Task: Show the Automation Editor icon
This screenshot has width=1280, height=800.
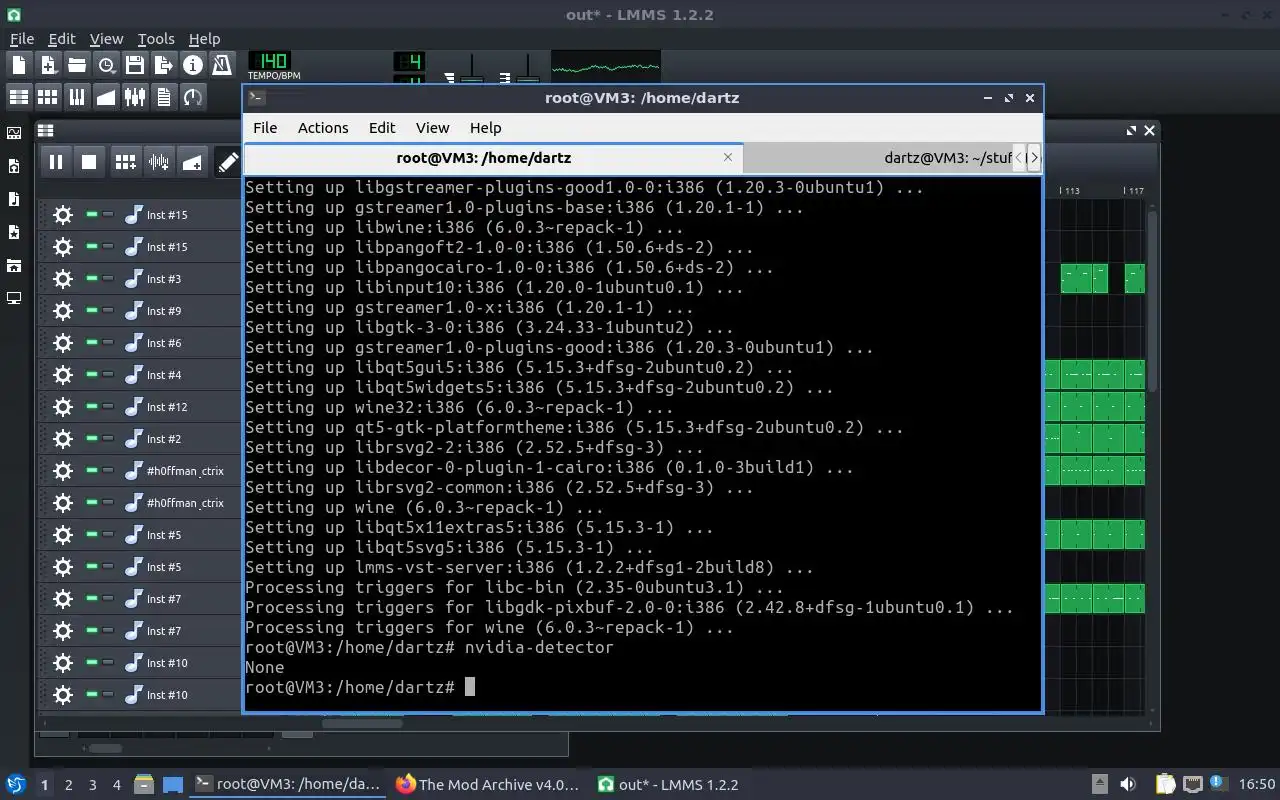Action: [105, 96]
